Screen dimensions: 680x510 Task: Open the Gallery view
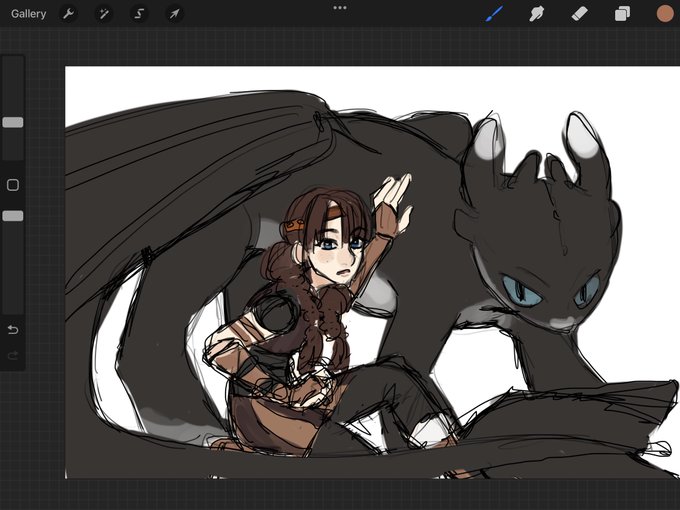click(29, 14)
